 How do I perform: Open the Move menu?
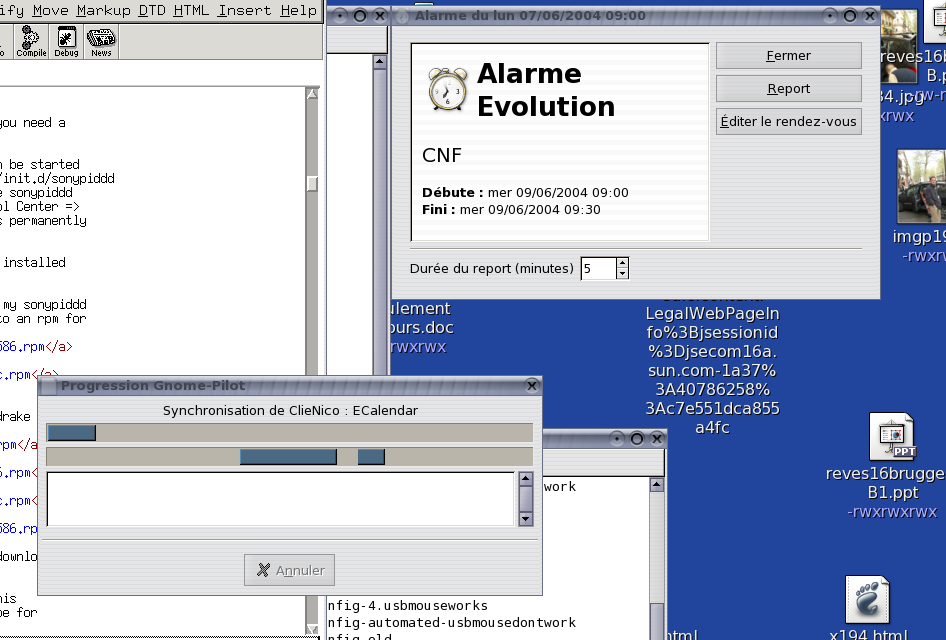click(x=51, y=10)
